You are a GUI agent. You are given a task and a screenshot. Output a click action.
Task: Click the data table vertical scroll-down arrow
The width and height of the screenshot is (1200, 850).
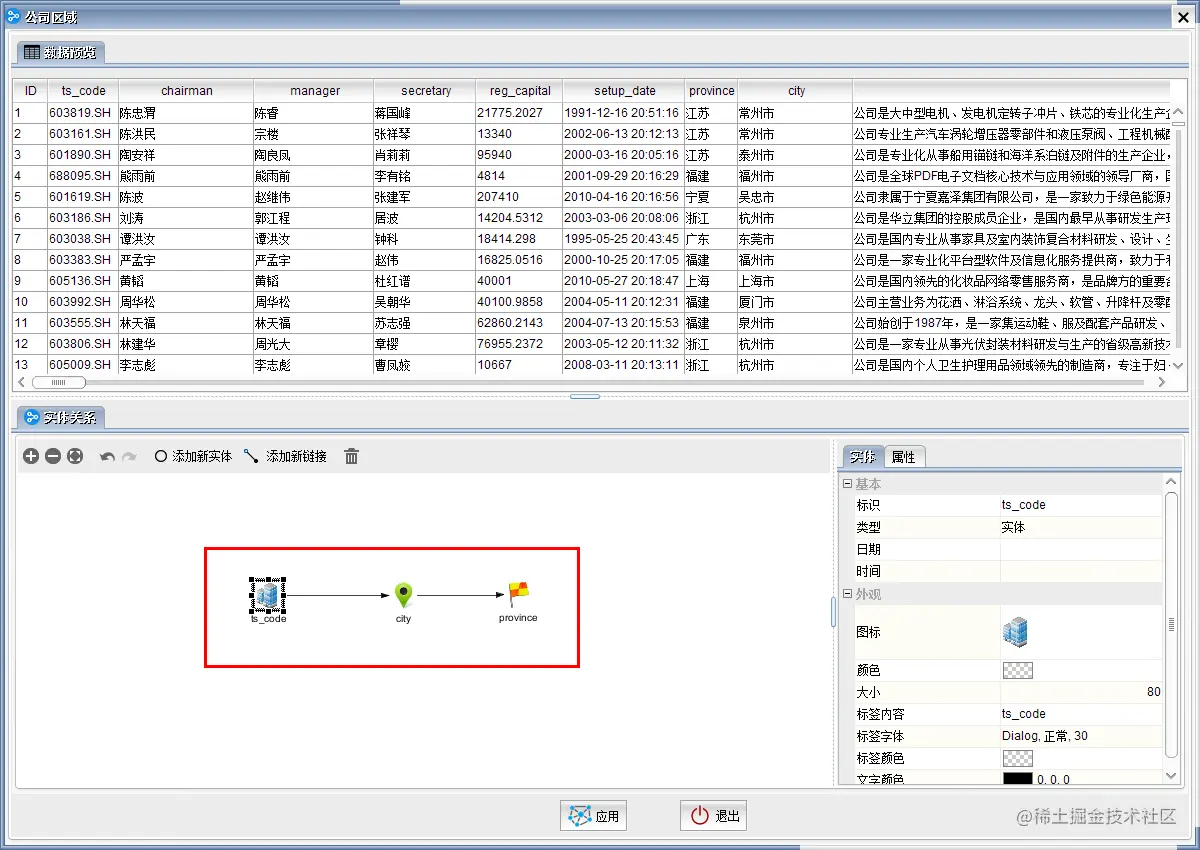point(1176,366)
